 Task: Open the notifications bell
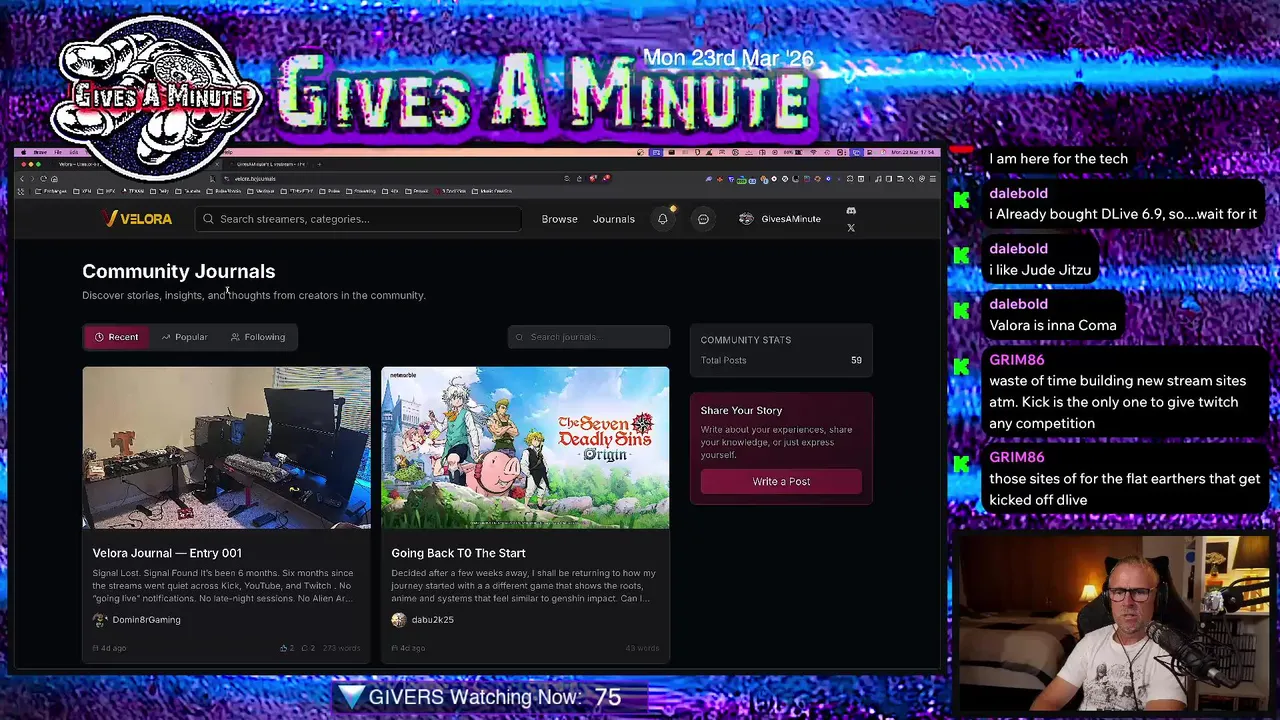pyautogui.click(x=662, y=219)
